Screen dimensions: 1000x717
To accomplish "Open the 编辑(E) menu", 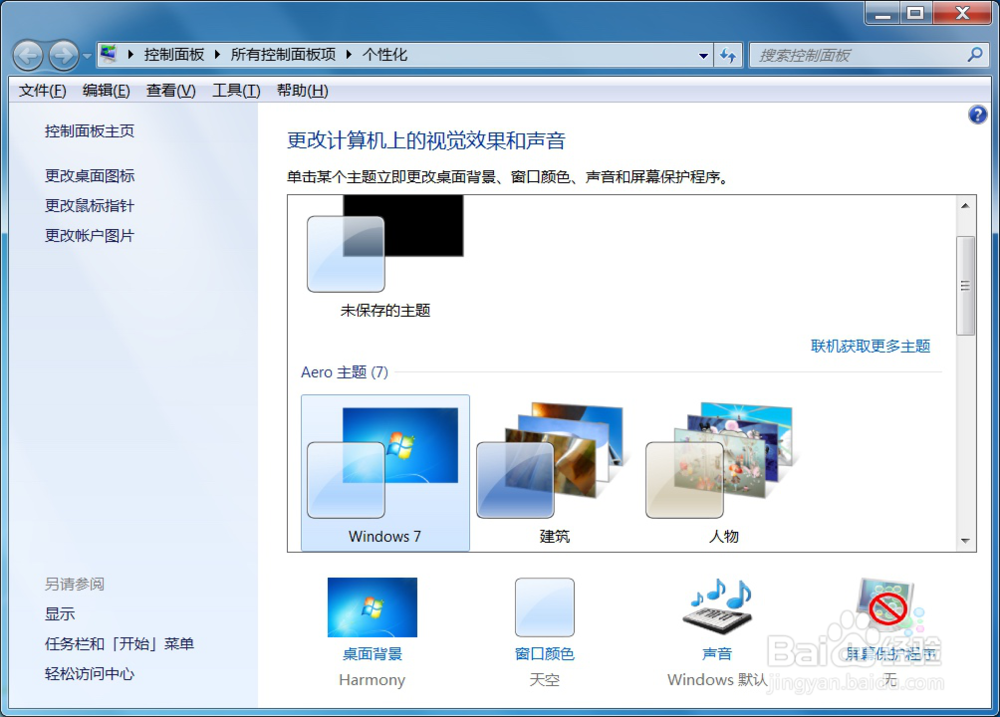I will point(106,91).
